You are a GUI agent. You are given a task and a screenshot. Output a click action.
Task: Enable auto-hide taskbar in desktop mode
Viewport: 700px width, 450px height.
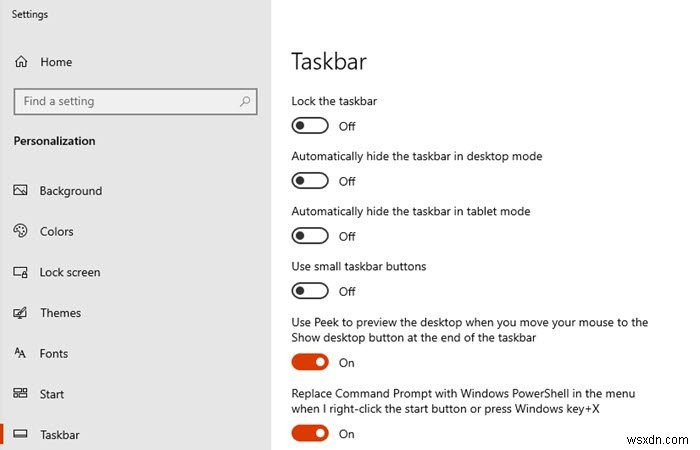(x=310, y=181)
